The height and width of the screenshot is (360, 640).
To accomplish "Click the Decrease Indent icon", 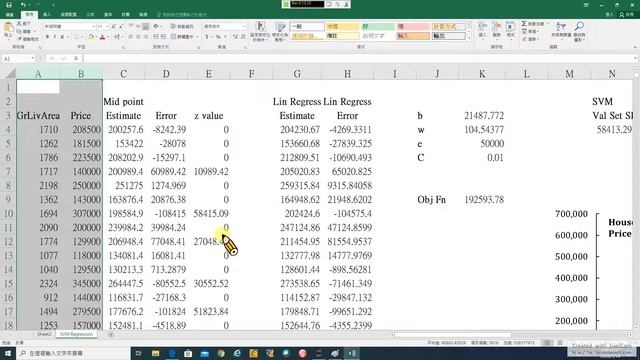I will point(156,37).
